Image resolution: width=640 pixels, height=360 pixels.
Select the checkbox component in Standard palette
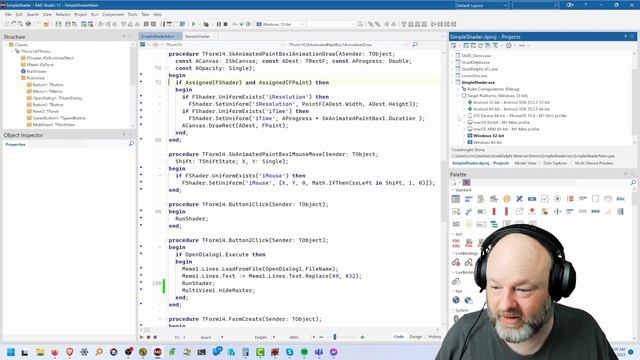pos(544,199)
